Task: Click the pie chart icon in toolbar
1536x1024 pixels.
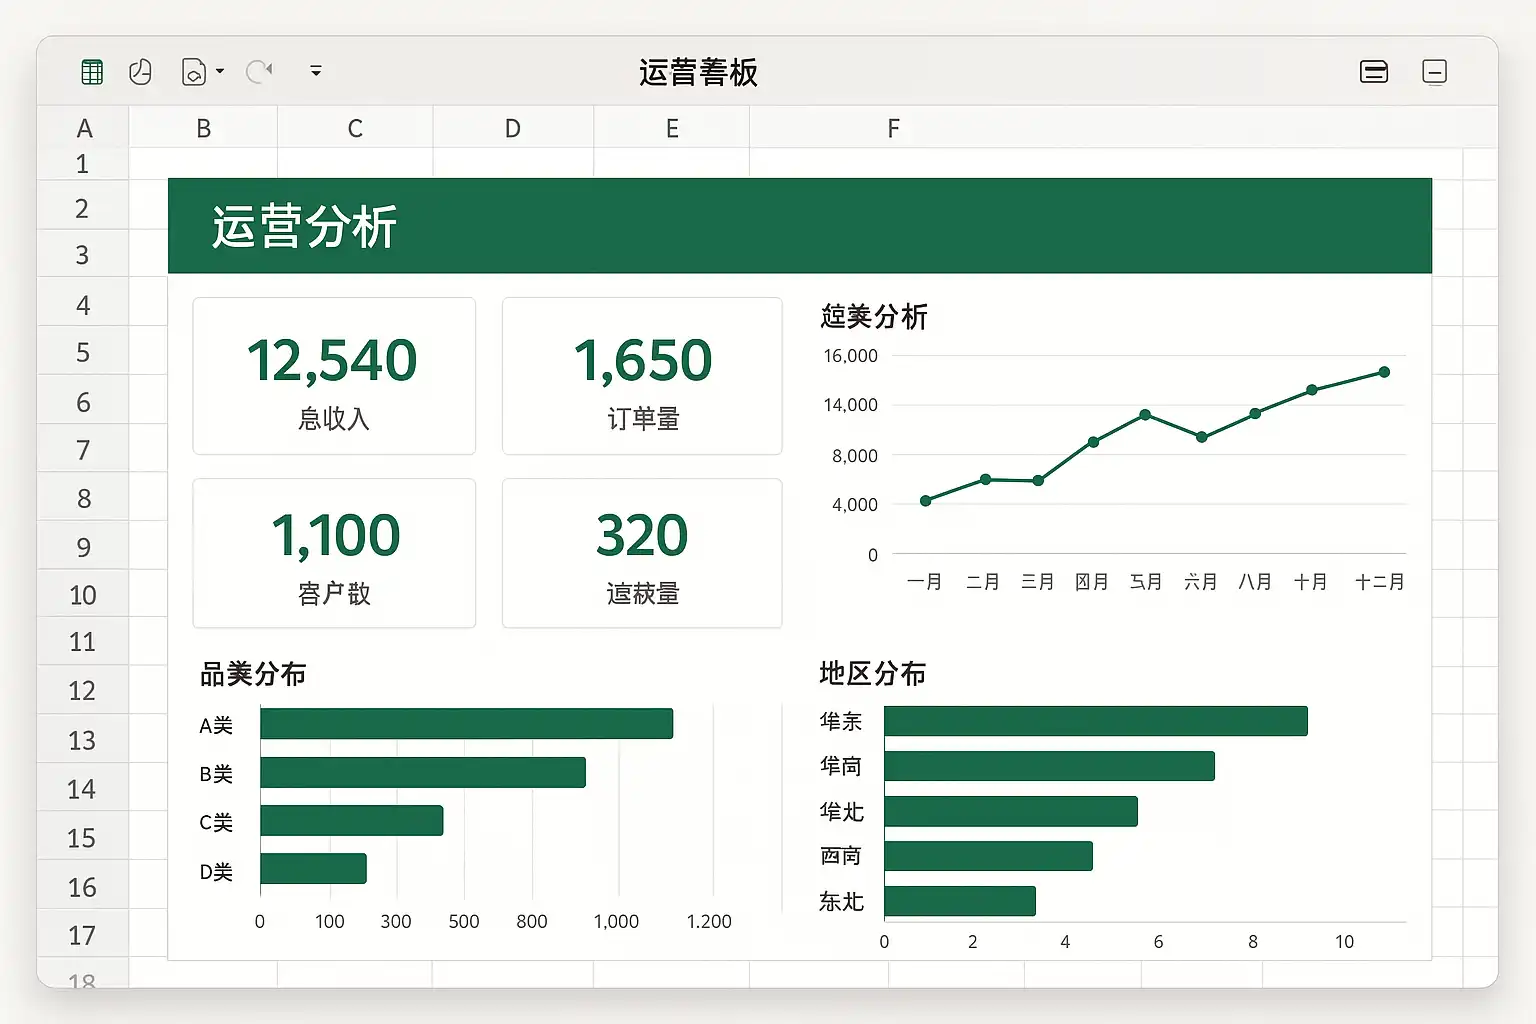Action: click(140, 72)
